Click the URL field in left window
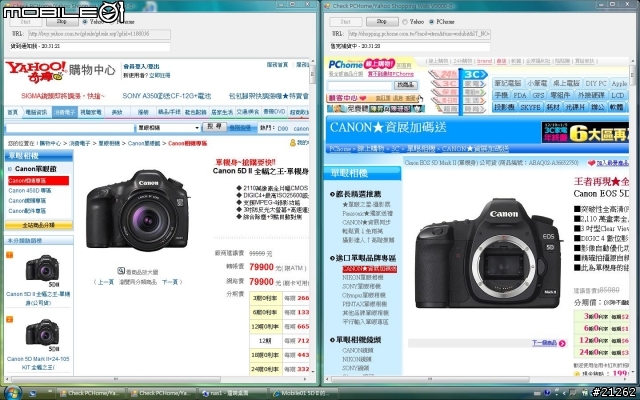640x400 pixels. tap(99, 34)
